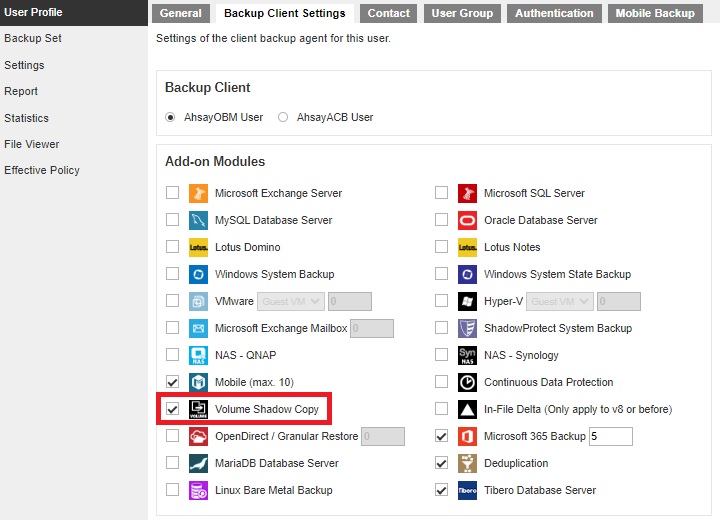Disable the Deduplication checkbox

[442, 463]
